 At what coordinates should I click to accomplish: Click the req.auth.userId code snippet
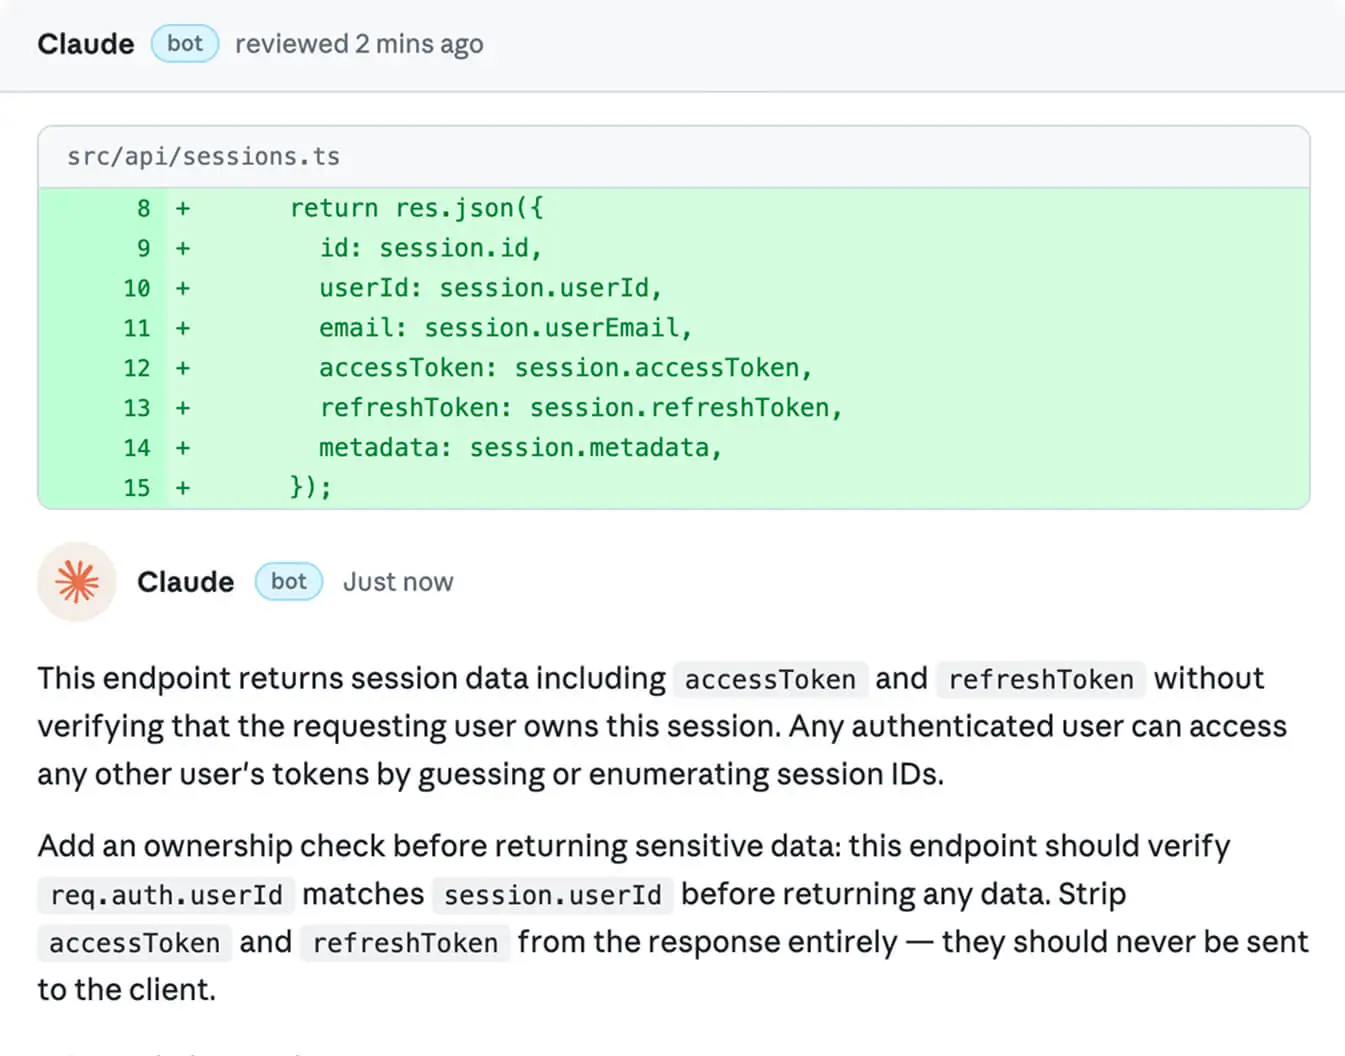[x=165, y=895]
